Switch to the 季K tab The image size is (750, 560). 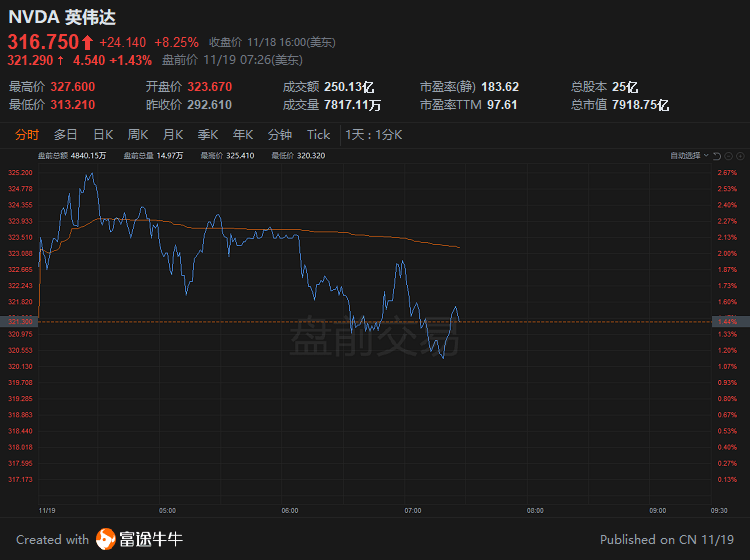click(x=208, y=135)
